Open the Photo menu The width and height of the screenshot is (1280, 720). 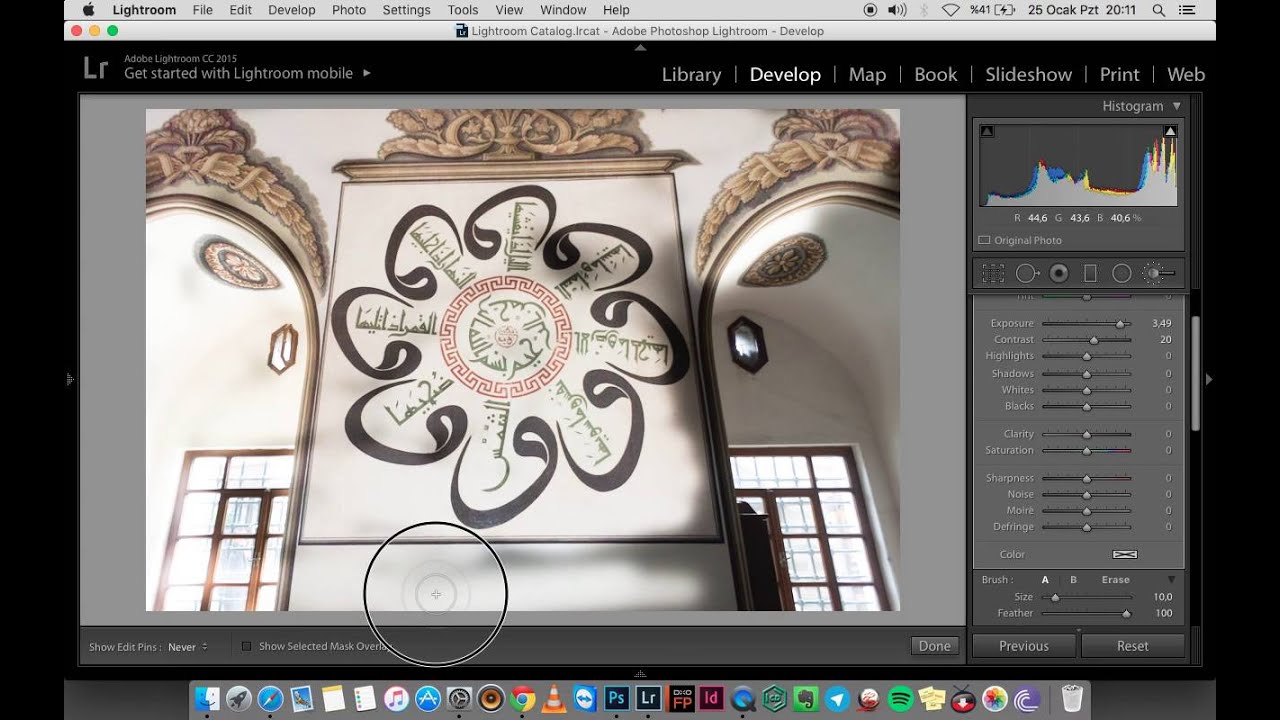pyautogui.click(x=349, y=10)
